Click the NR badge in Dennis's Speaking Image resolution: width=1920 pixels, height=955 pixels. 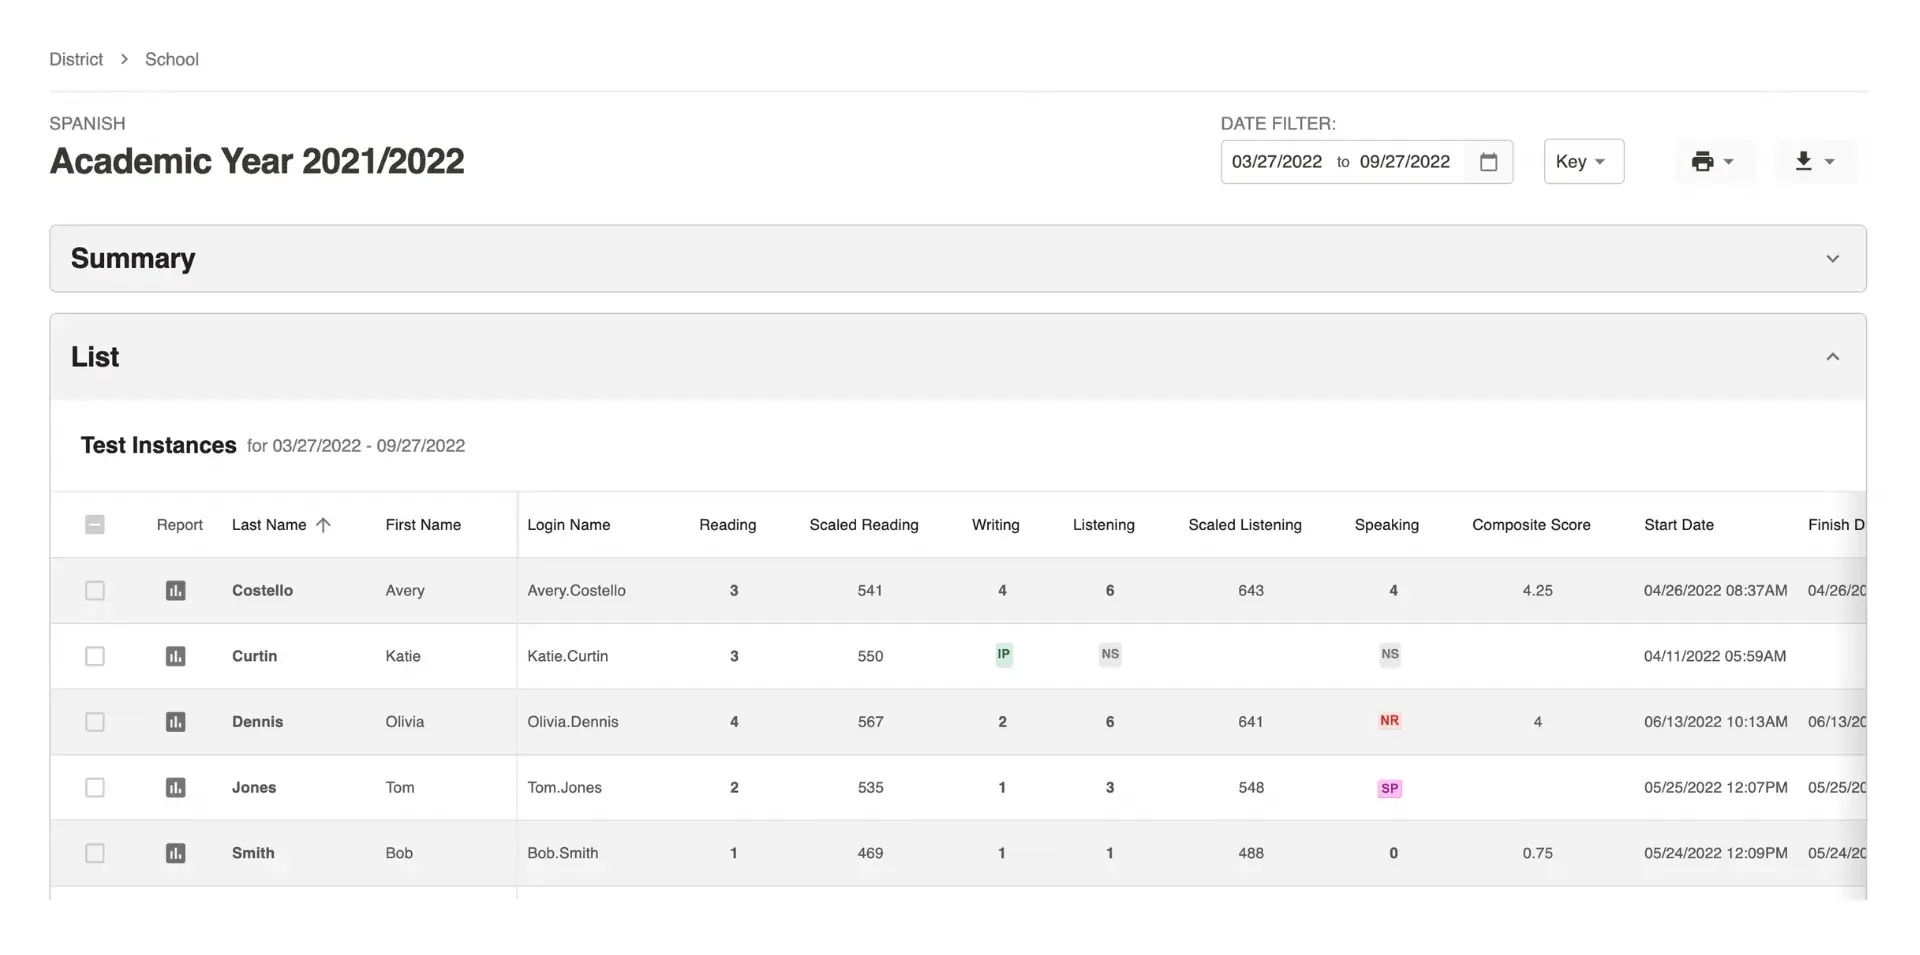pyautogui.click(x=1390, y=721)
